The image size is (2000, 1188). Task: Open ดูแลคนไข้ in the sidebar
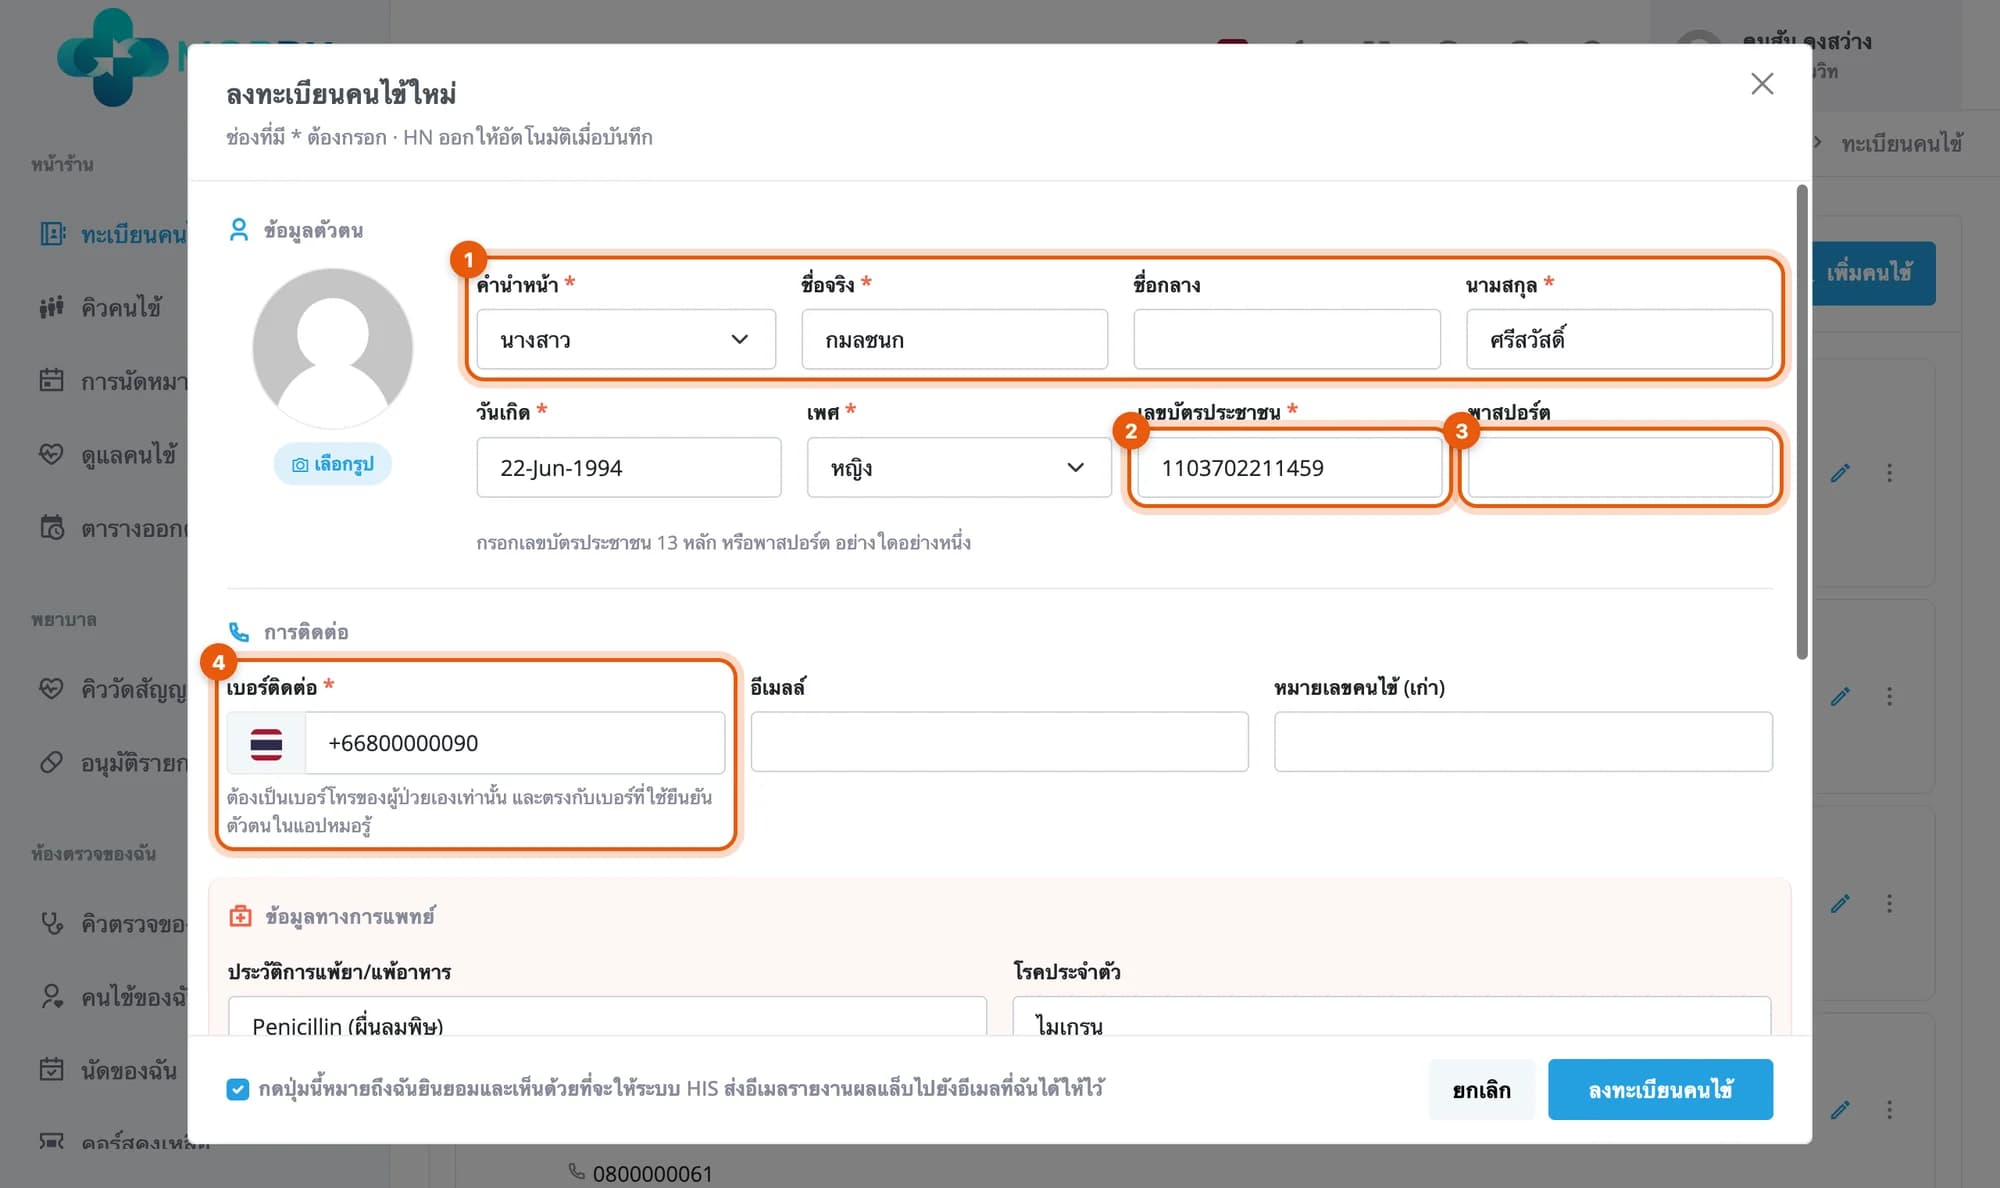coord(108,455)
